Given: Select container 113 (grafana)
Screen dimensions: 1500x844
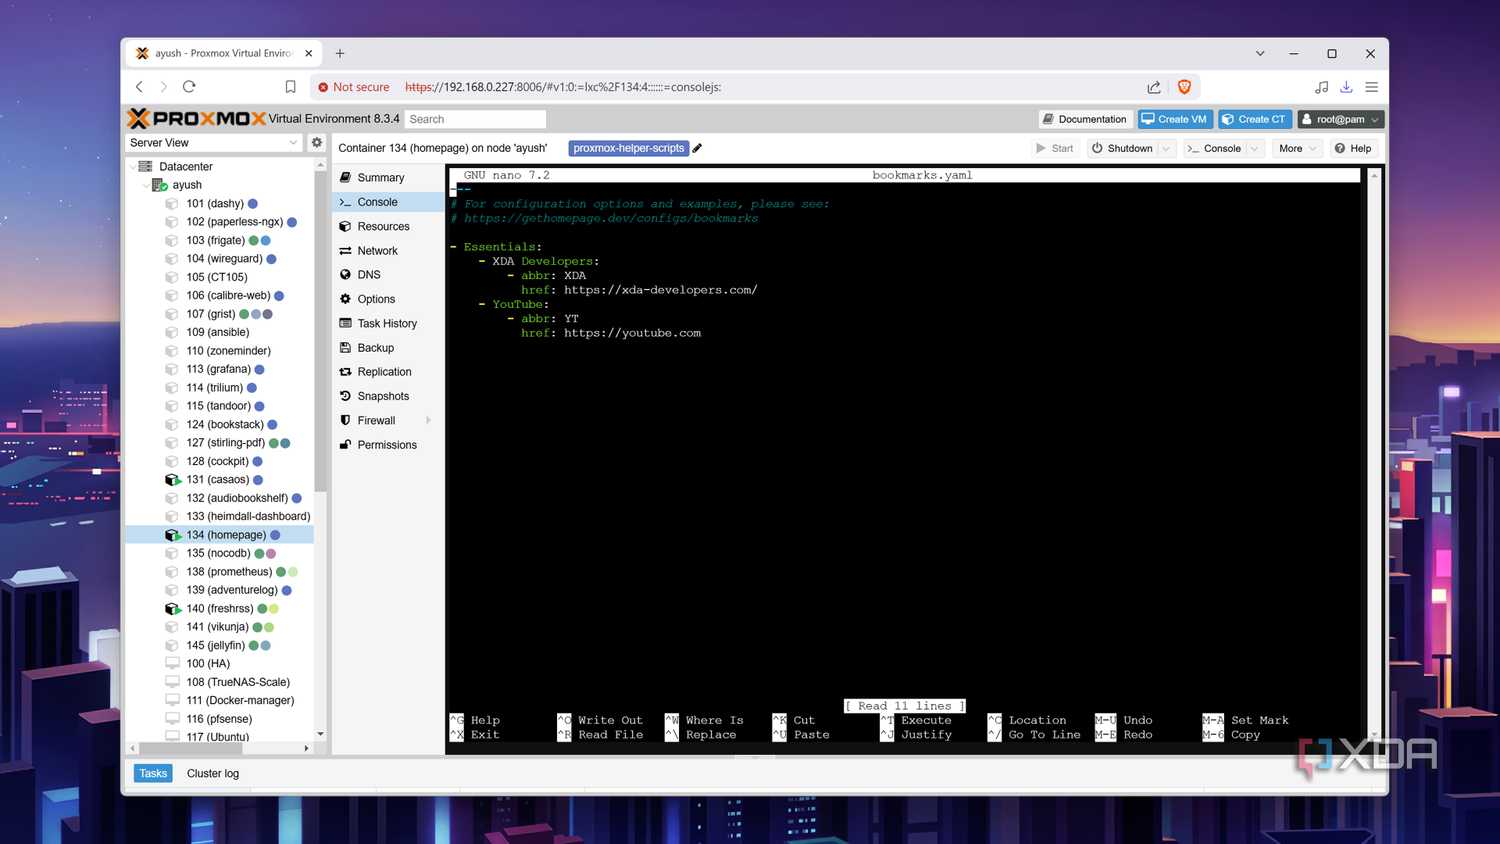Looking at the screenshot, I should (220, 369).
